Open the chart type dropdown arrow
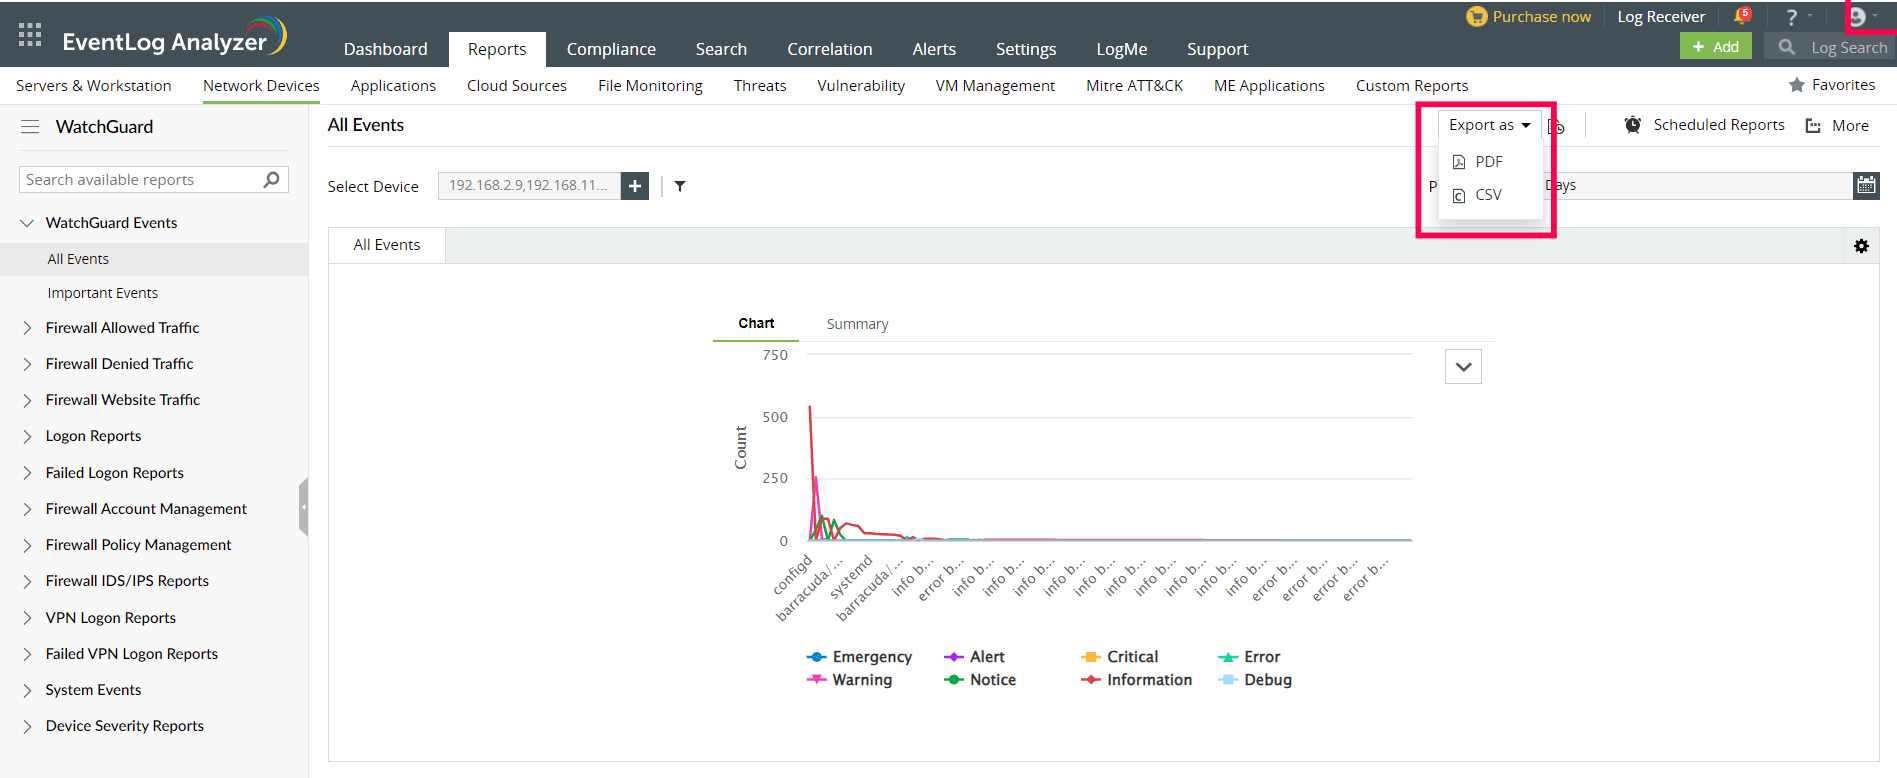This screenshot has height=778, width=1897. pos(1463,367)
